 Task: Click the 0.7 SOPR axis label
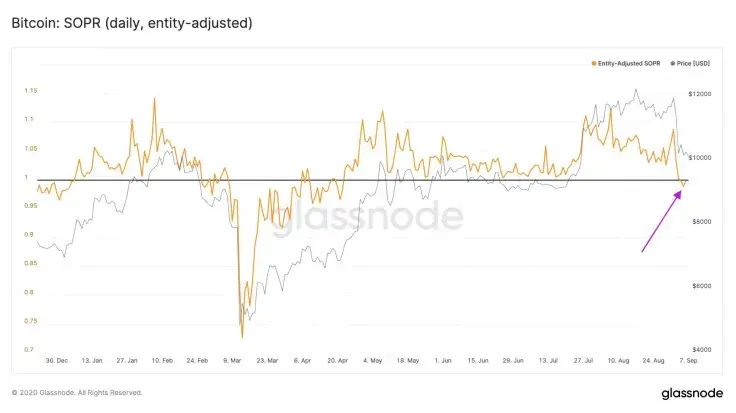point(29,349)
